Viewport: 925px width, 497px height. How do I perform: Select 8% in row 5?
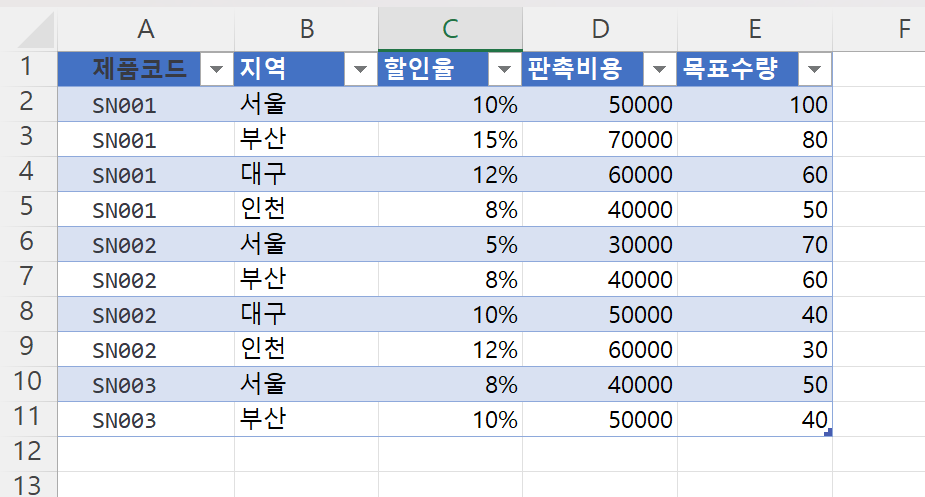coord(450,209)
